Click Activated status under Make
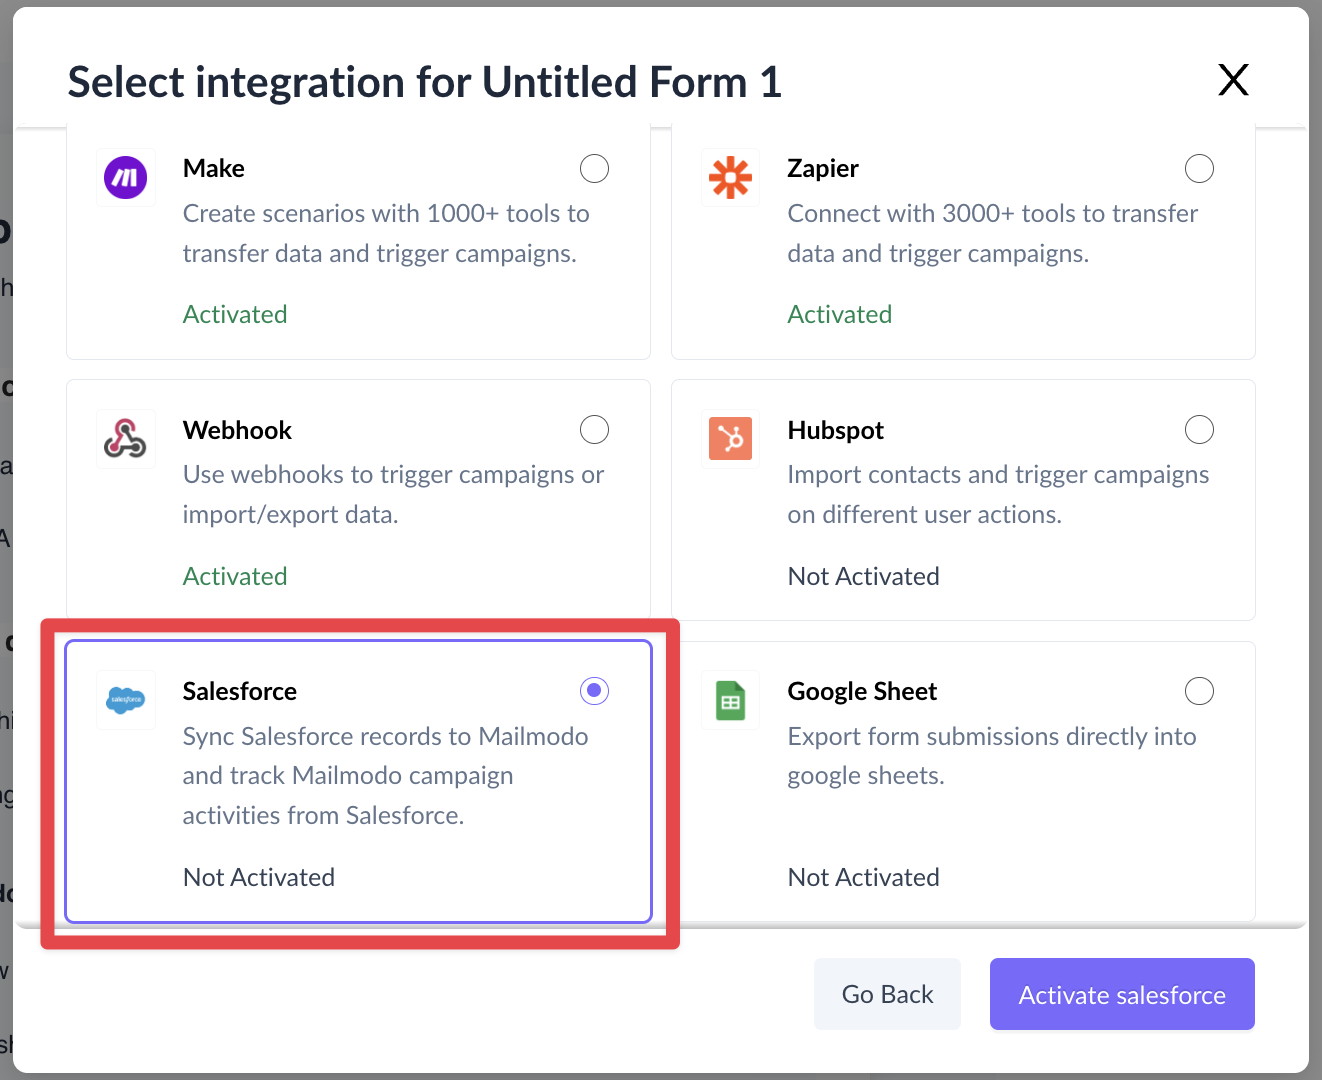This screenshot has width=1322, height=1080. (235, 314)
